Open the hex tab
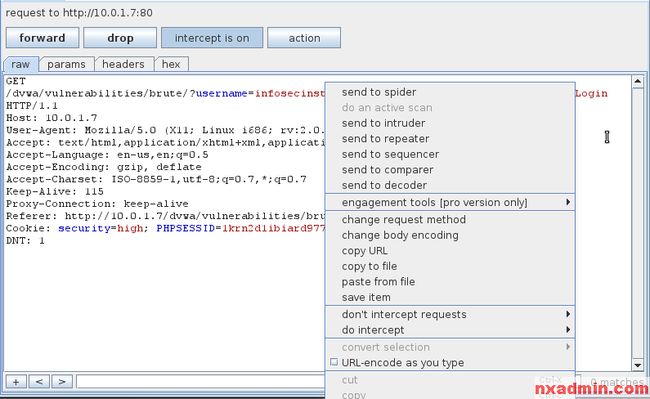 click(x=171, y=65)
